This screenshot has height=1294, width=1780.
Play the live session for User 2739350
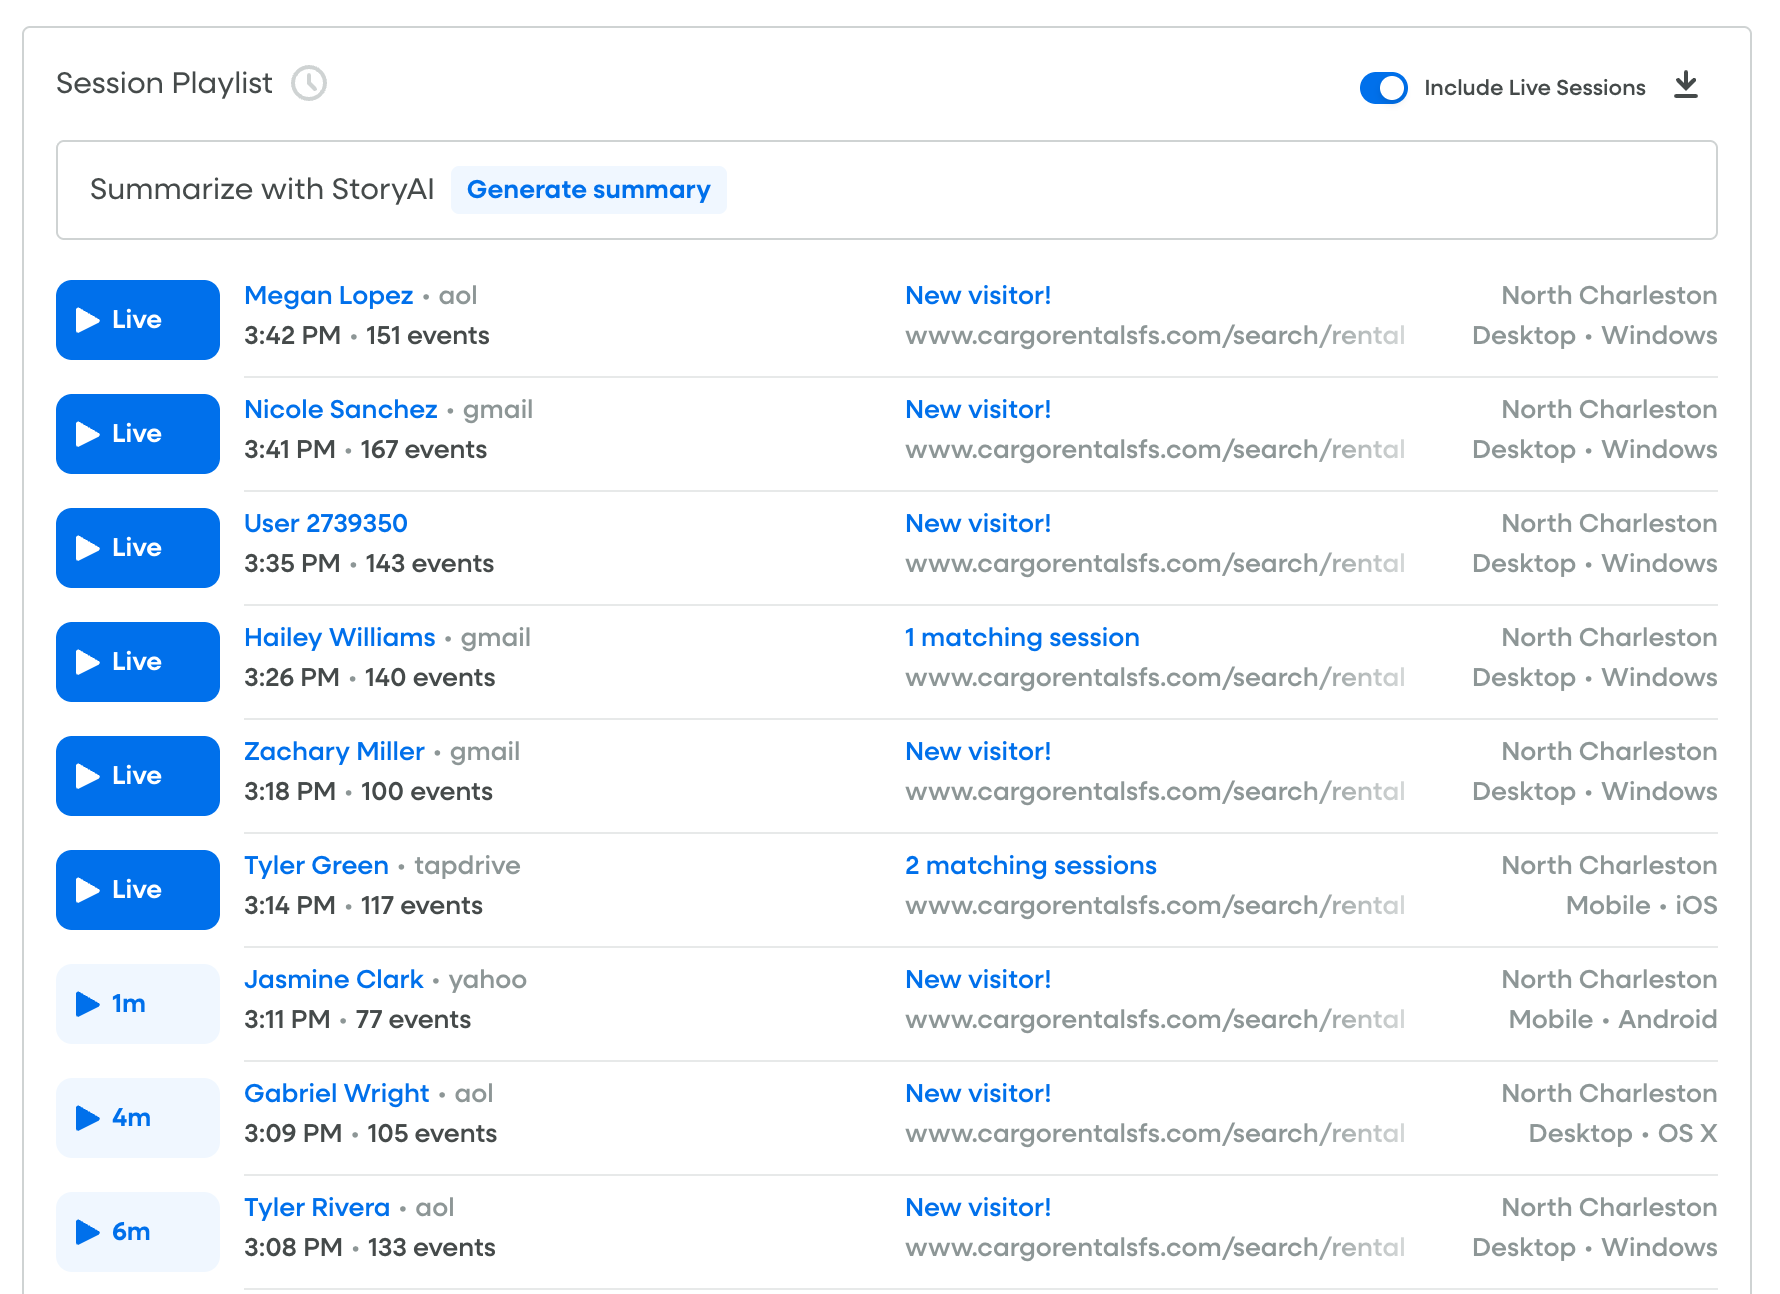[x=138, y=548]
